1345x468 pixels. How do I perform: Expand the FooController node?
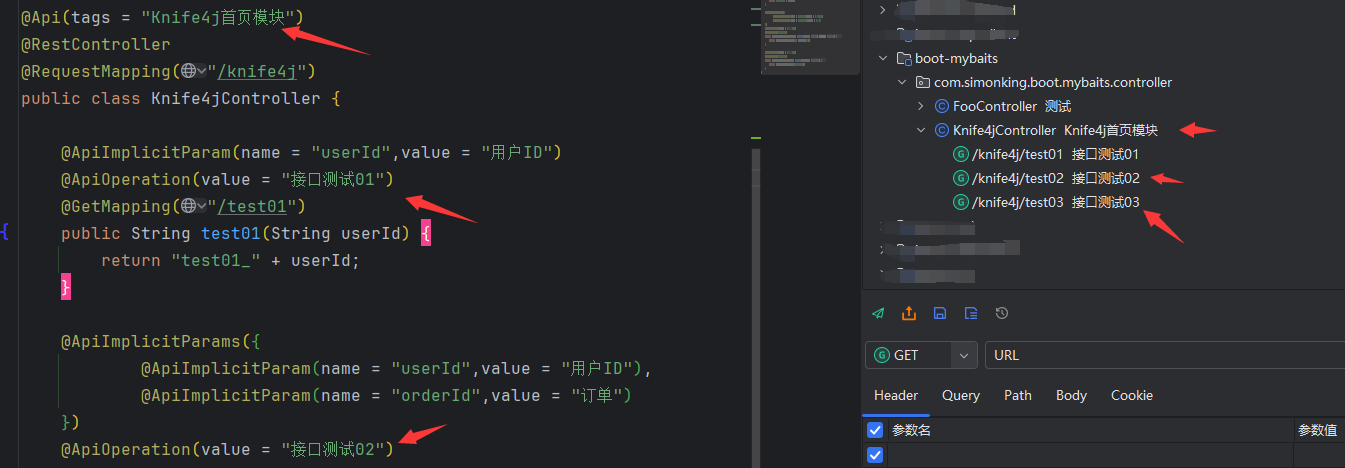[x=921, y=106]
